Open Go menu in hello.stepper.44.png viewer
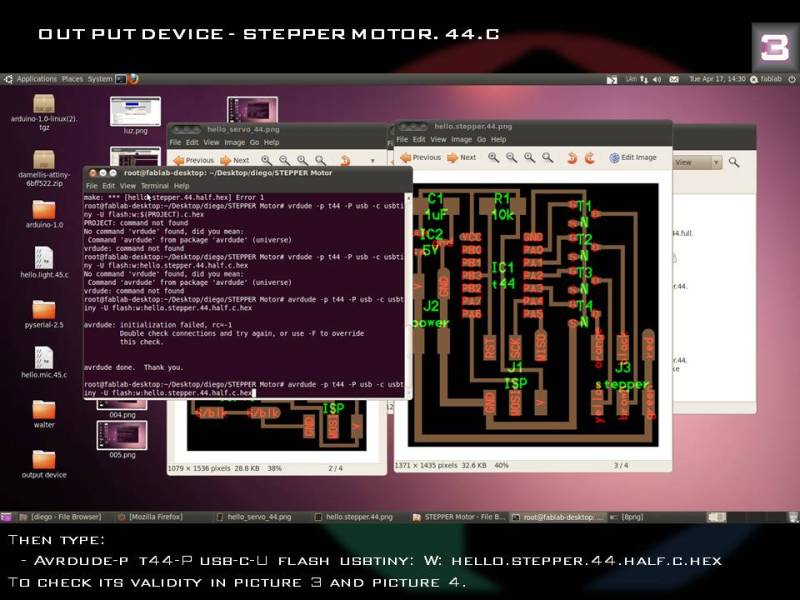This screenshot has height=600, width=800. pos(481,139)
